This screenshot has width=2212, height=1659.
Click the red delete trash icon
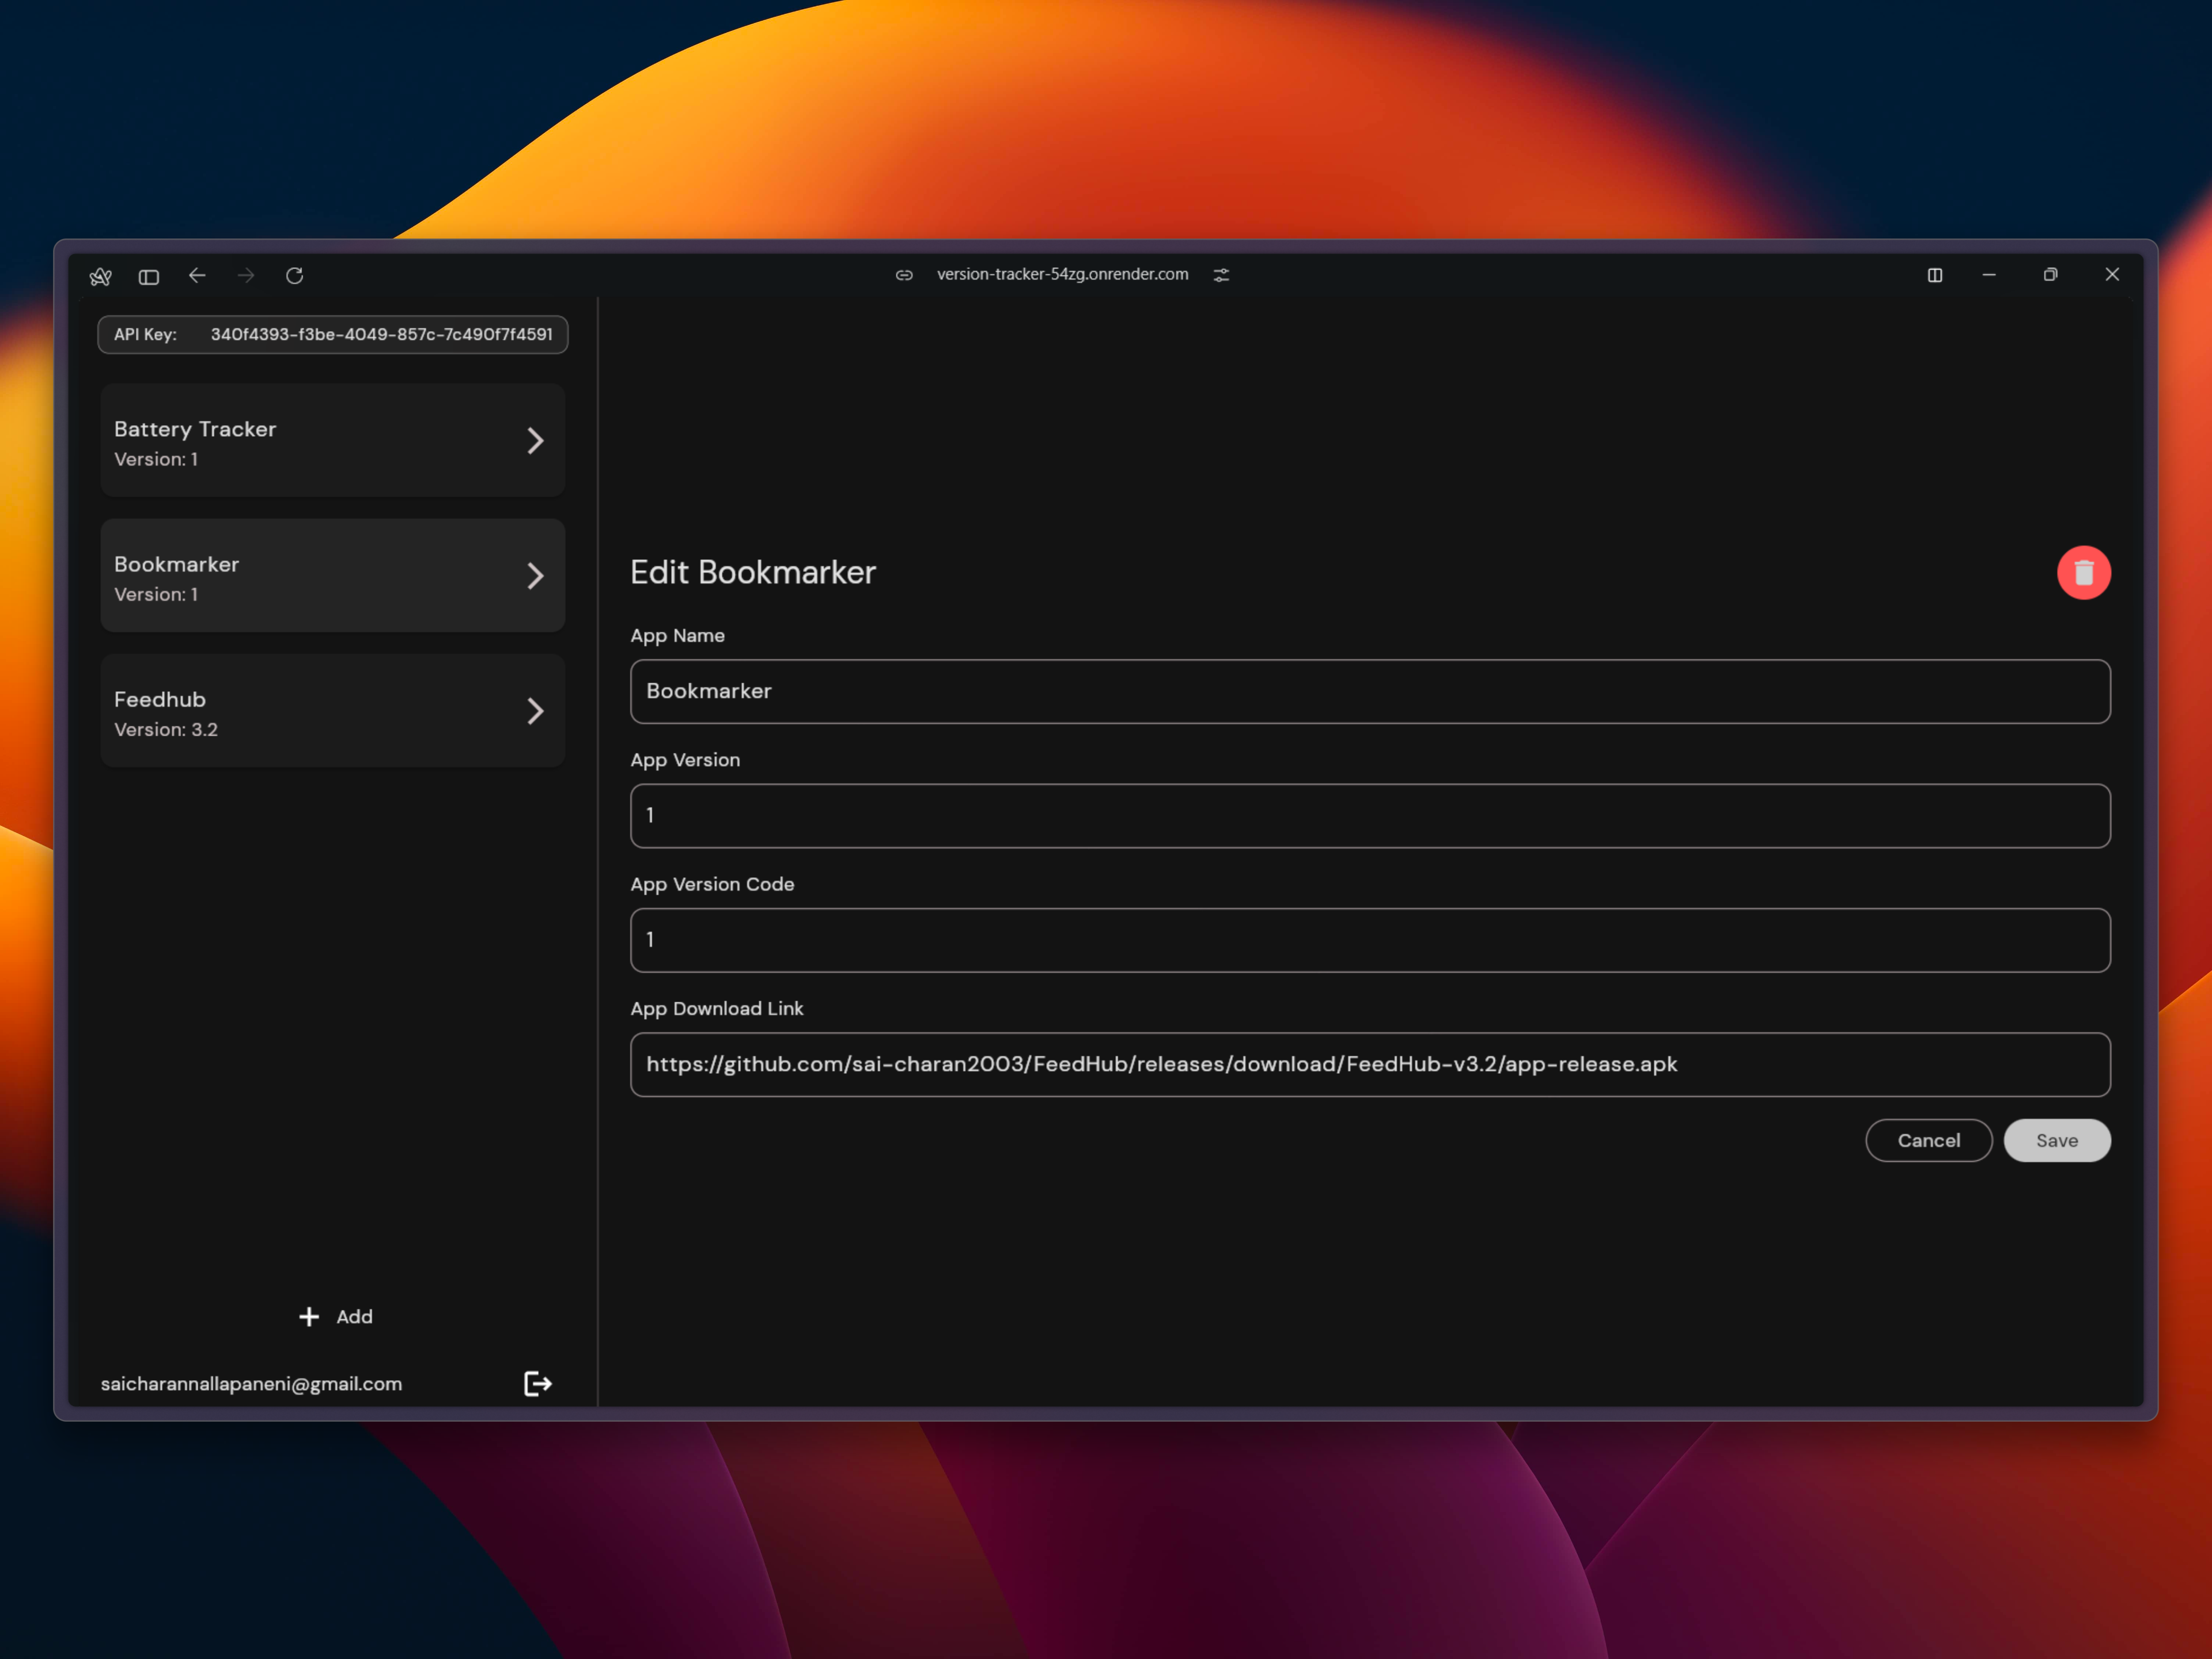[2083, 573]
